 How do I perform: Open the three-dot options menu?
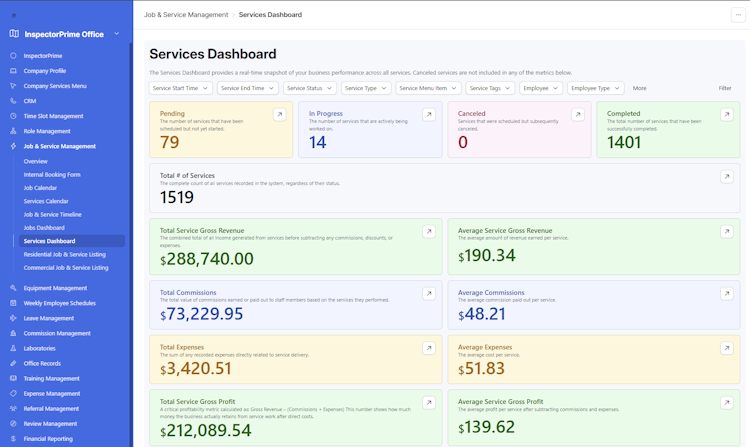pos(738,15)
